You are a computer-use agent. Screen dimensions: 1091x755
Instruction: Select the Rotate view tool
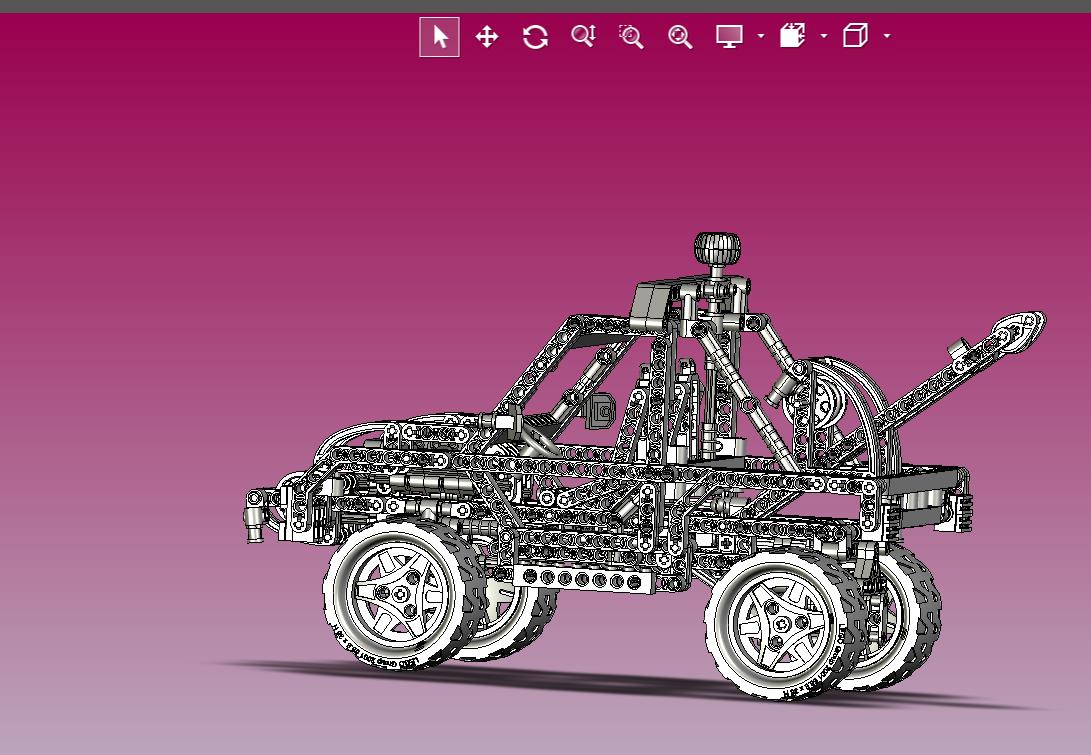click(x=535, y=37)
